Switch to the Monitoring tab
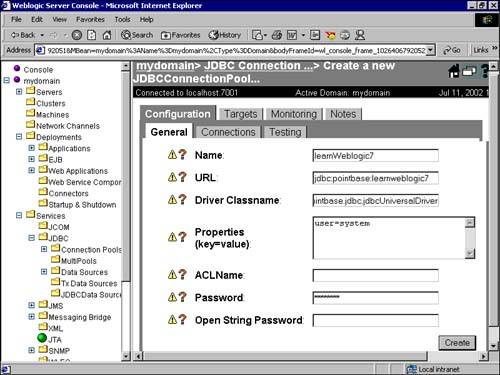This screenshot has width=500, height=375. click(x=294, y=114)
